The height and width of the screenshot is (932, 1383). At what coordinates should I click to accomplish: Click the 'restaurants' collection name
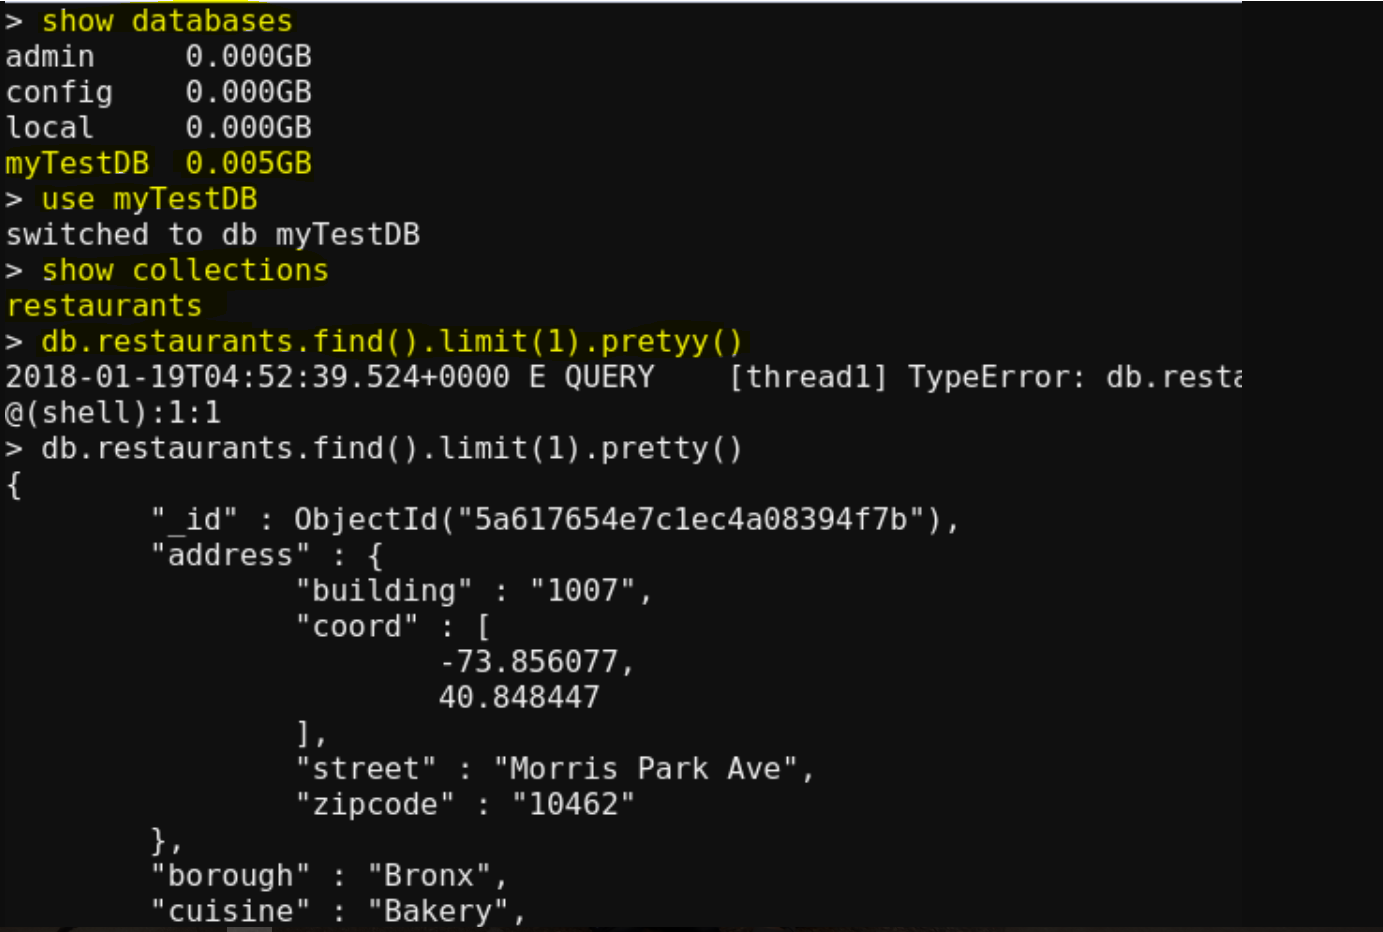(104, 306)
